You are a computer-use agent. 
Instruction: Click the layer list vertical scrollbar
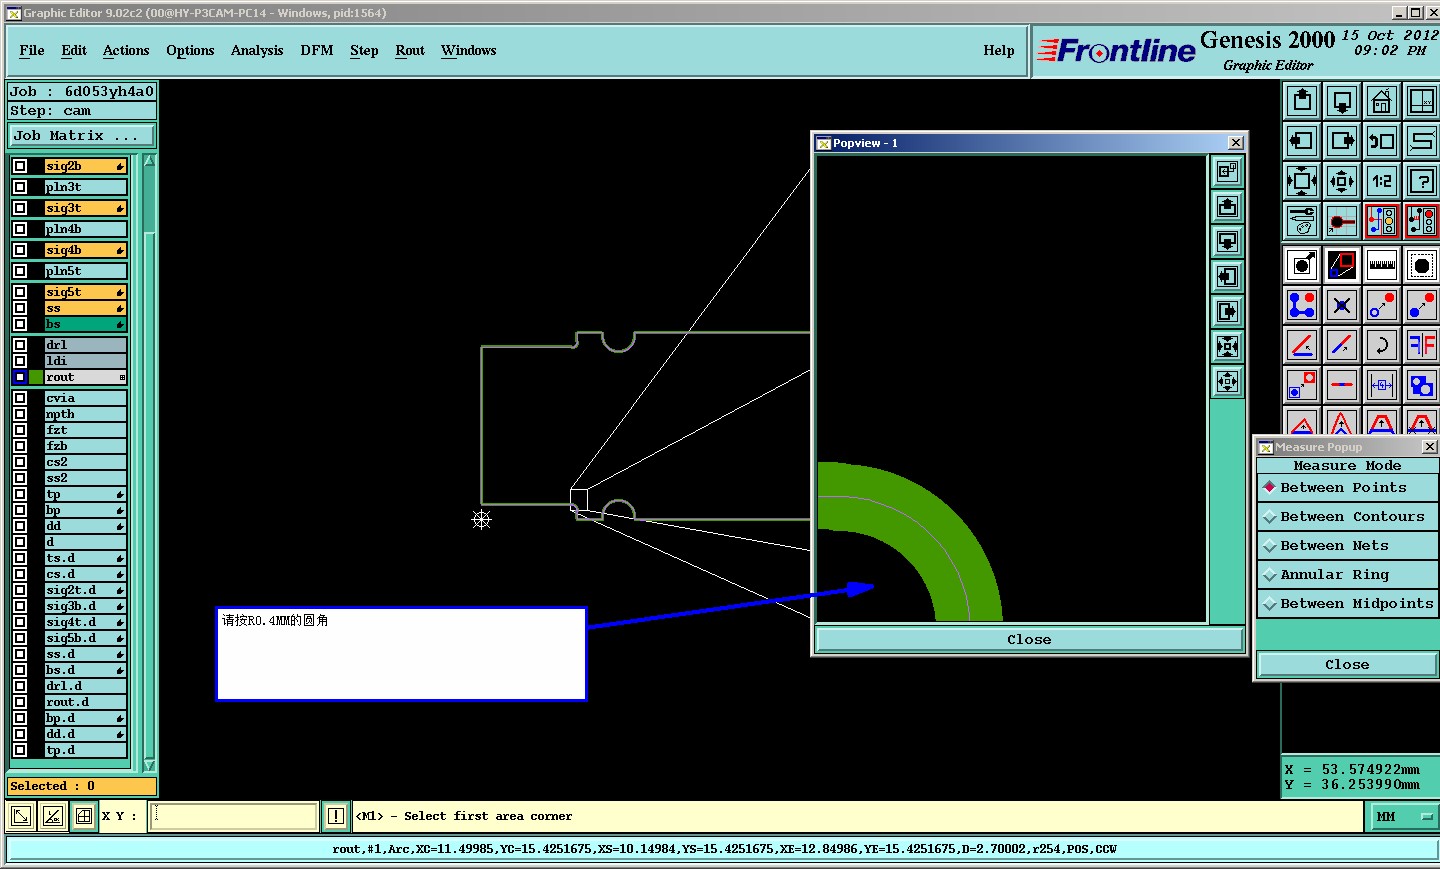pos(149,462)
